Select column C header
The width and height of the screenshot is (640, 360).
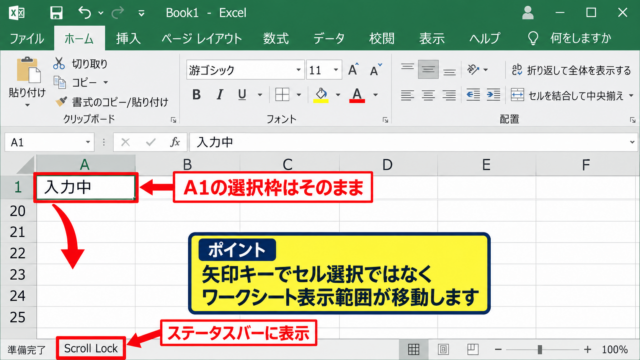[287, 164]
